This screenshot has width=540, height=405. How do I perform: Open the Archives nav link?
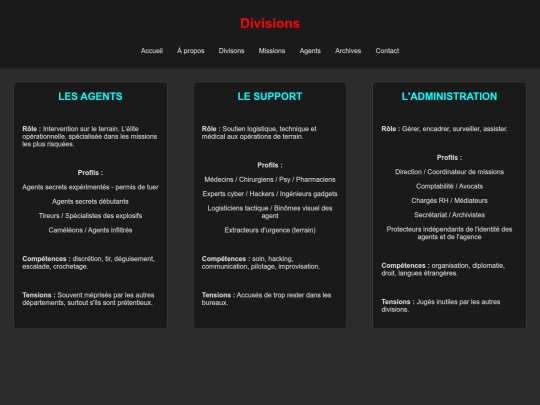click(348, 51)
